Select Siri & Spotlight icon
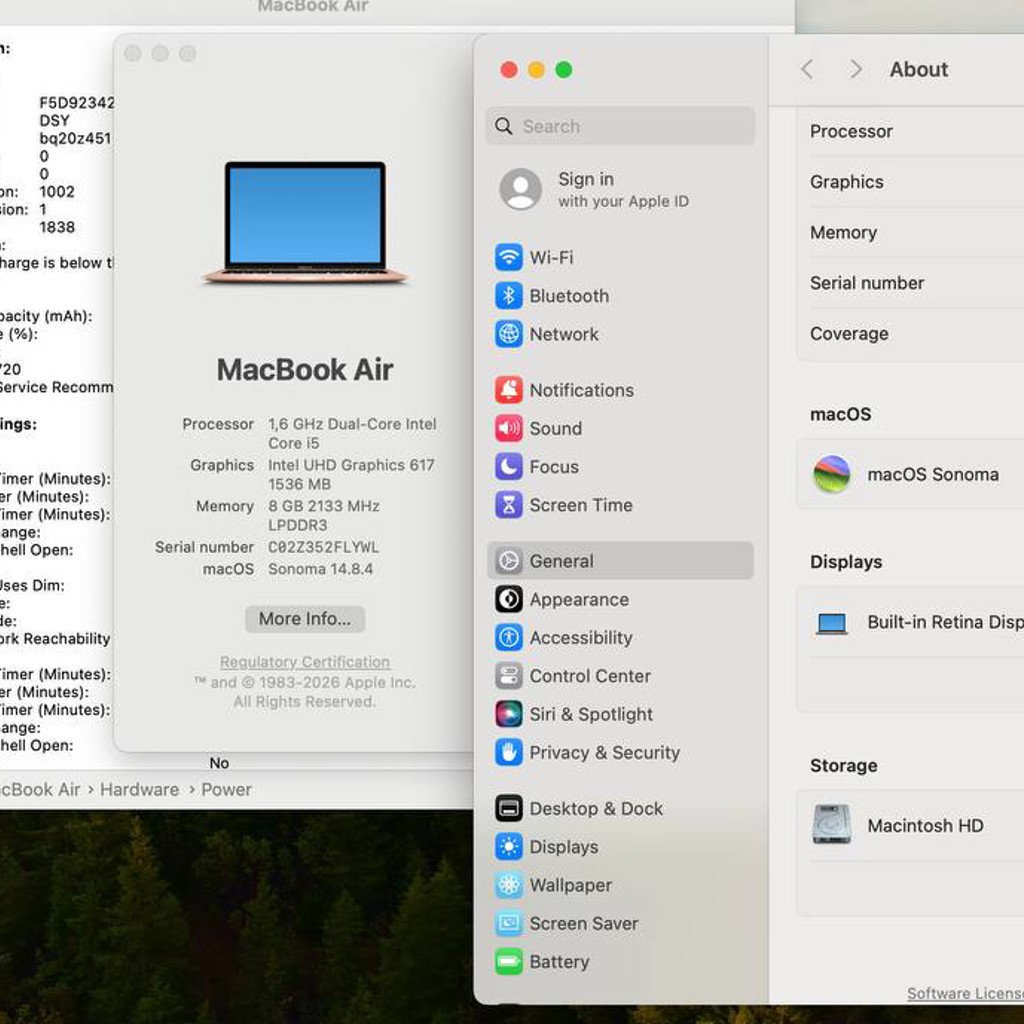Screen dimensions: 1024x1024 pyautogui.click(x=508, y=714)
